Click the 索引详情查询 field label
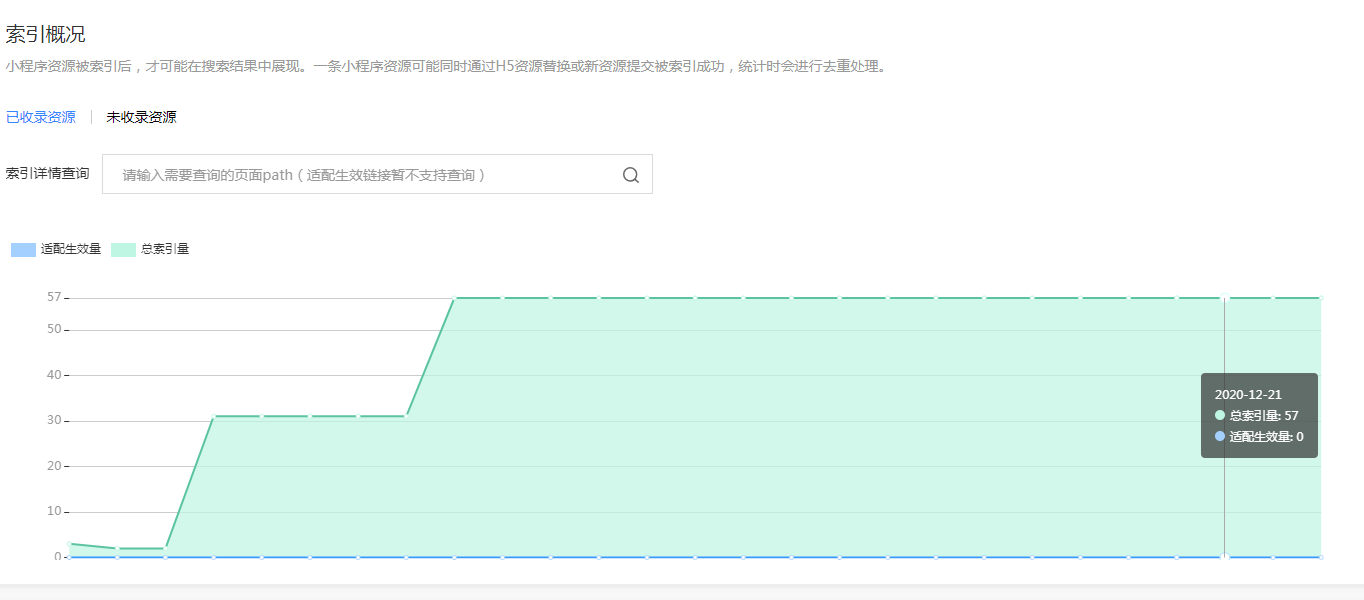1364x600 pixels. [x=47, y=173]
